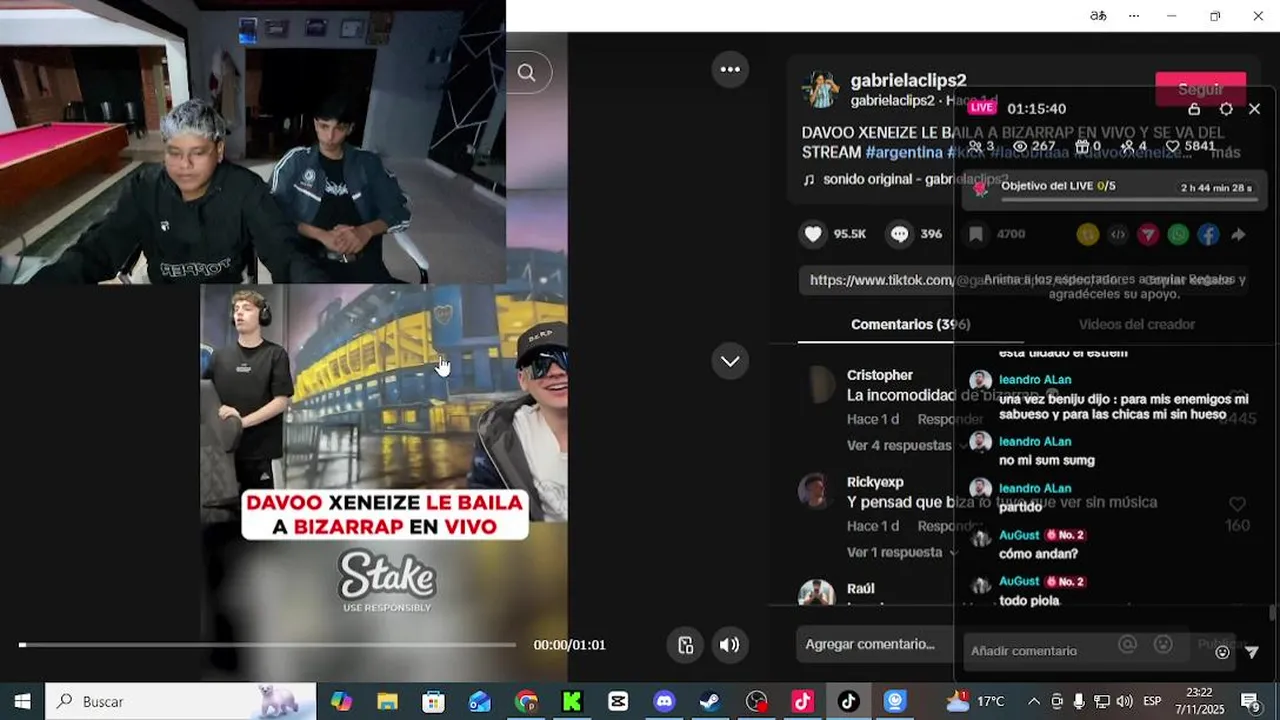1280x720 pixels.
Task: Like the video (95.5K heart)
Action: [813, 234]
